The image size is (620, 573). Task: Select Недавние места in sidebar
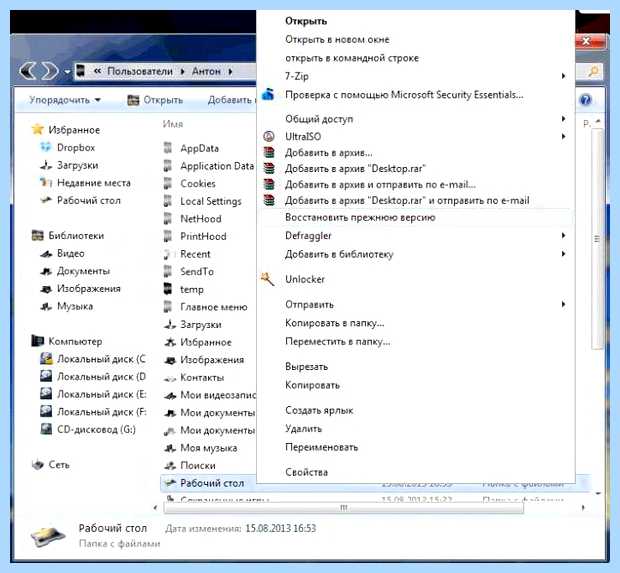tap(94, 183)
